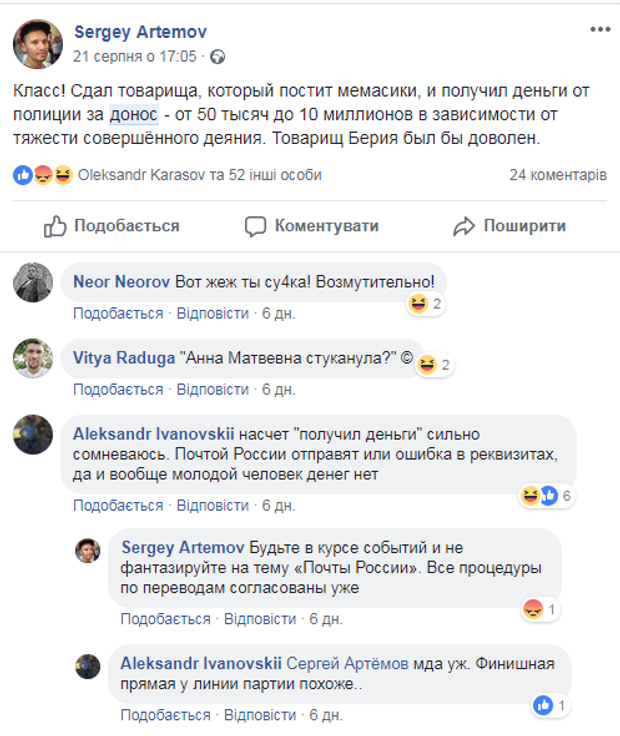
Task: Click Відповісти under Vitya Raduga's comment
Action: tap(213, 389)
